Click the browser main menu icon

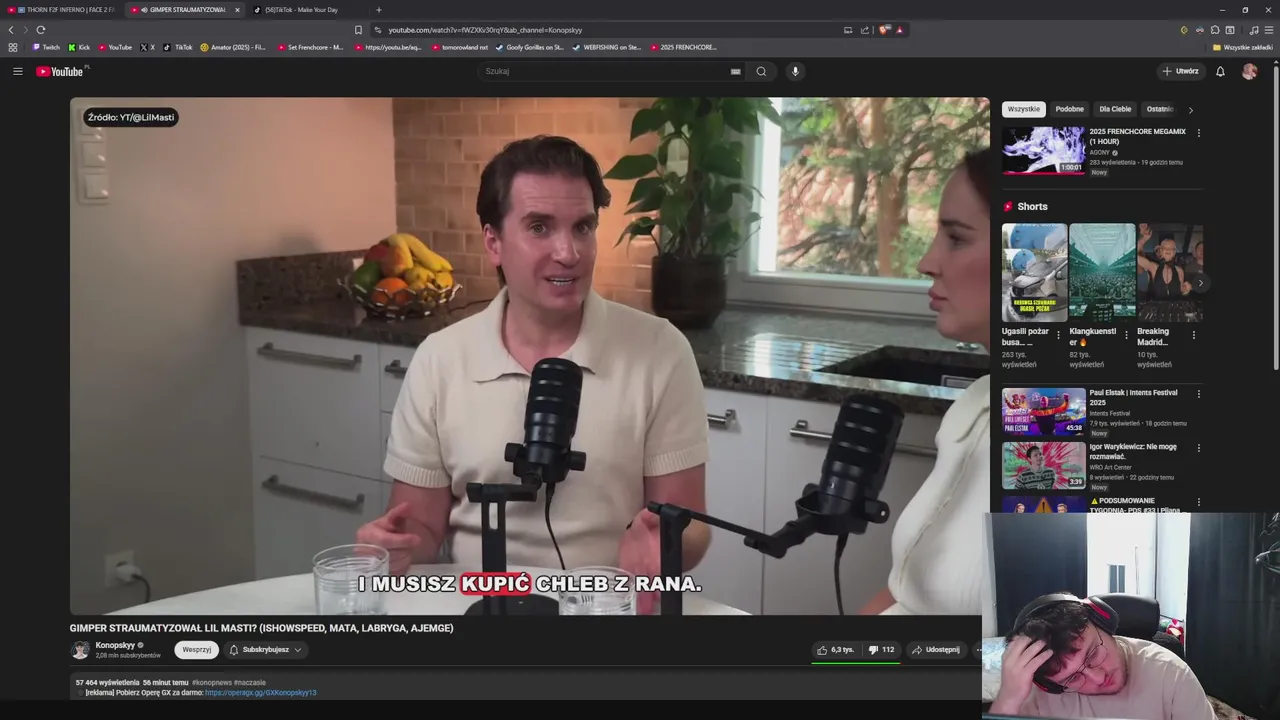click(x=1269, y=30)
